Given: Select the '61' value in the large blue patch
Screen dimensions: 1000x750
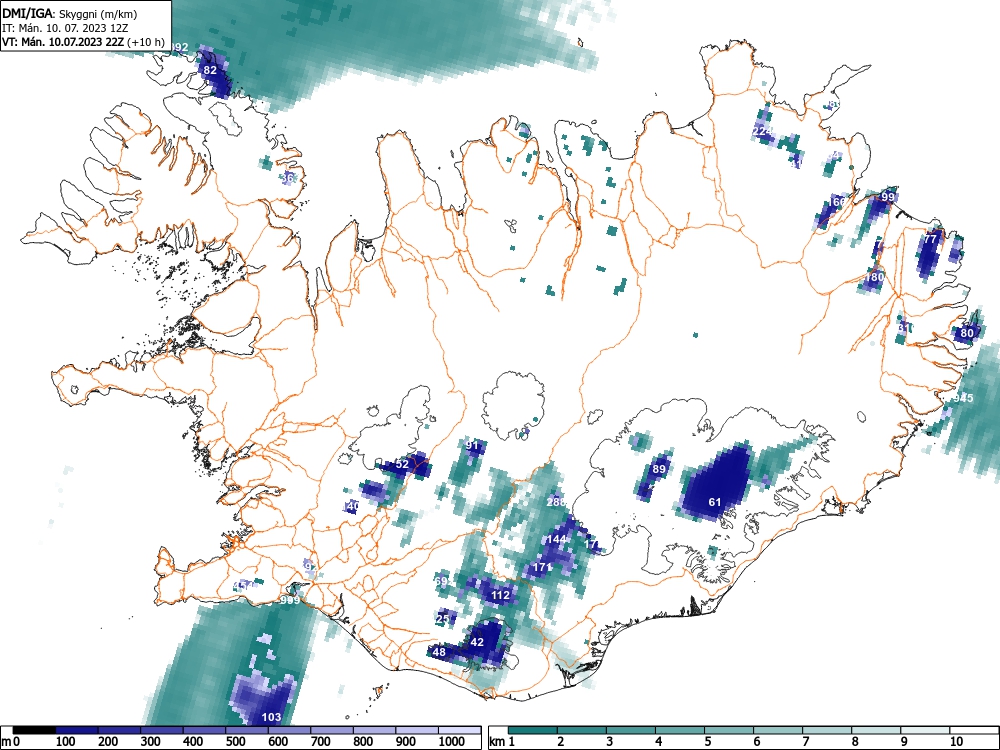Looking at the screenshot, I should [x=715, y=502].
